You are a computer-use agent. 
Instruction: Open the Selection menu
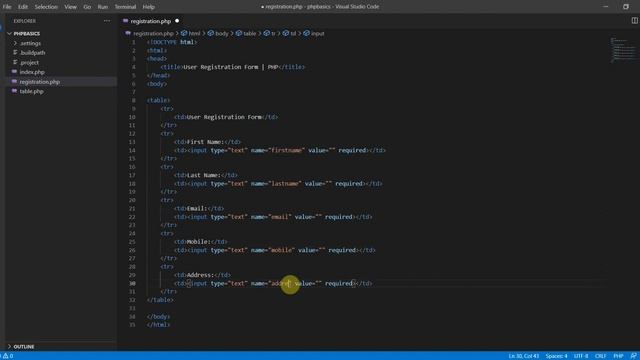(46, 7)
